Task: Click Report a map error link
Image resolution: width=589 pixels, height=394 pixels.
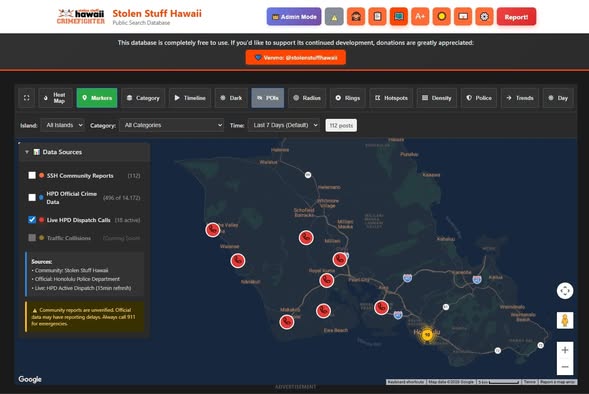Action: 557,382
